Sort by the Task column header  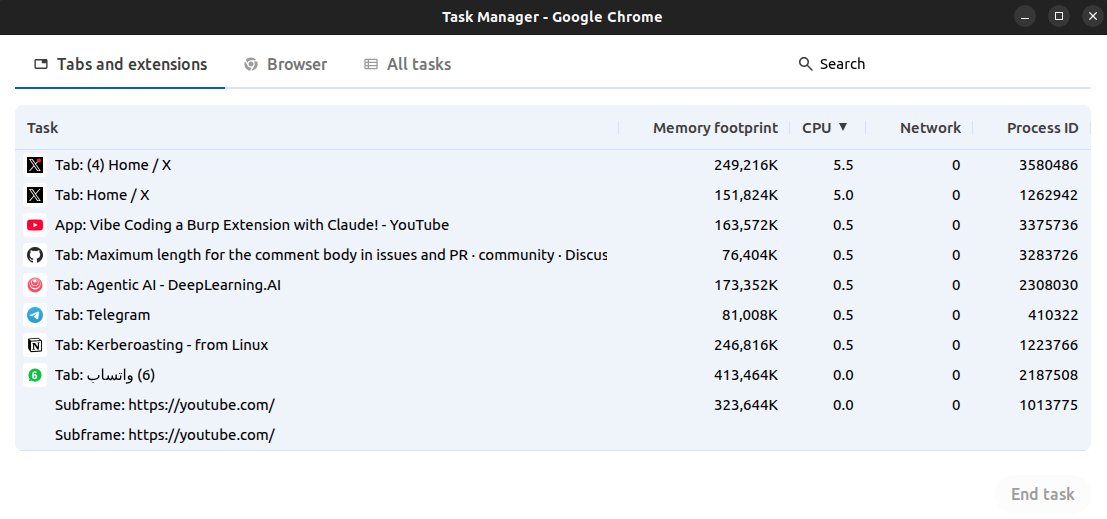pyautogui.click(x=42, y=128)
